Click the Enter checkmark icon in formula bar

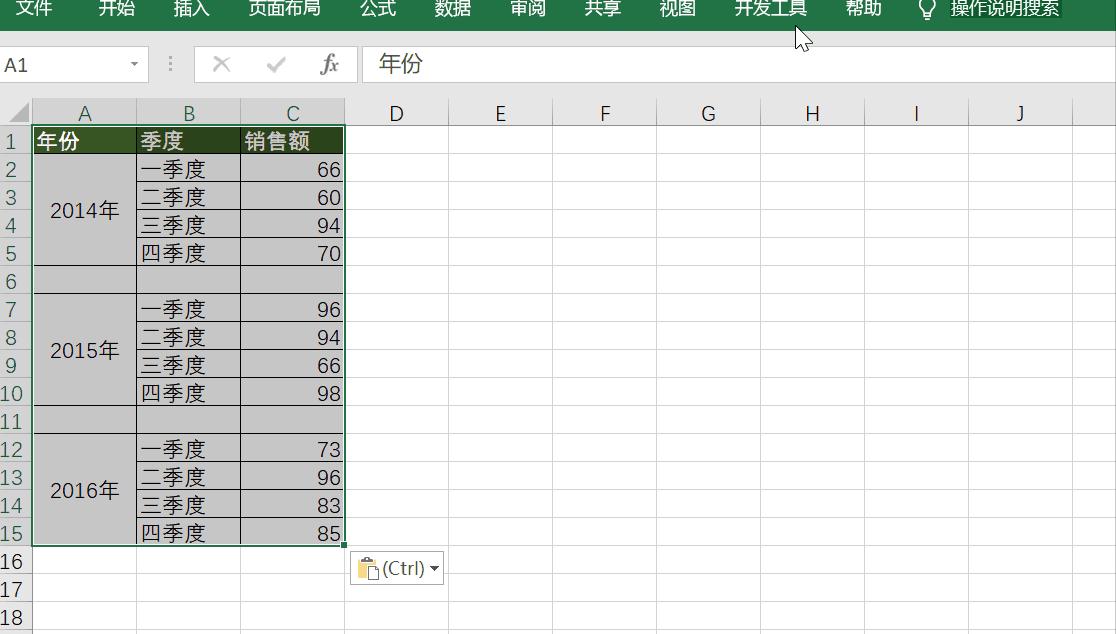(x=274, y=64)
